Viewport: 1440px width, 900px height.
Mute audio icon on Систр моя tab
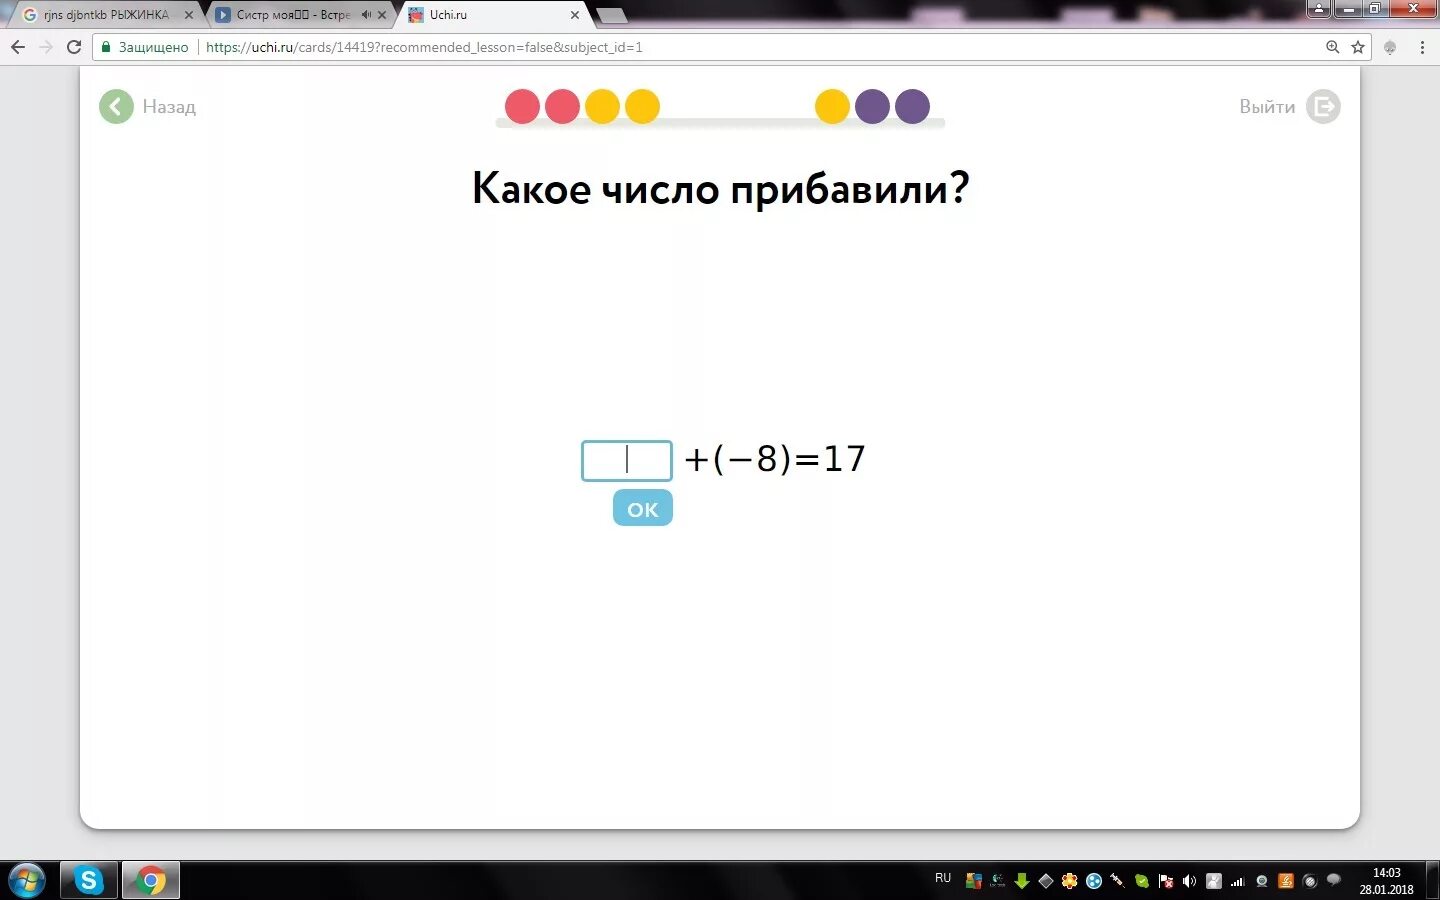(x=366, y=15)
